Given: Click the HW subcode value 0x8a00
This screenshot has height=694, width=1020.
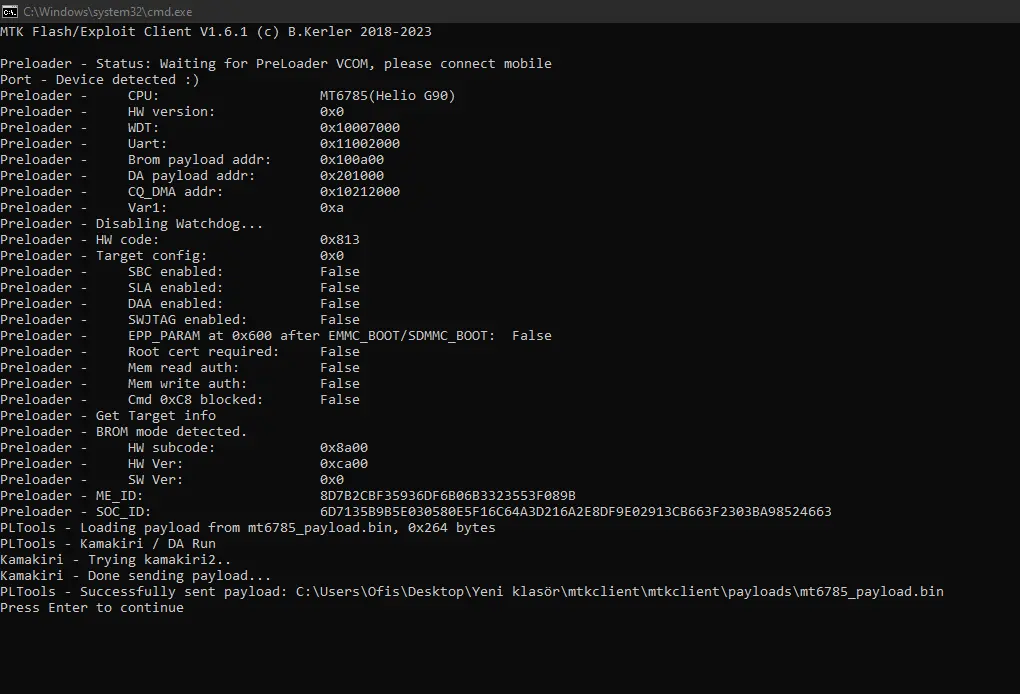Looking at the screenshot, I should [343, 447].
